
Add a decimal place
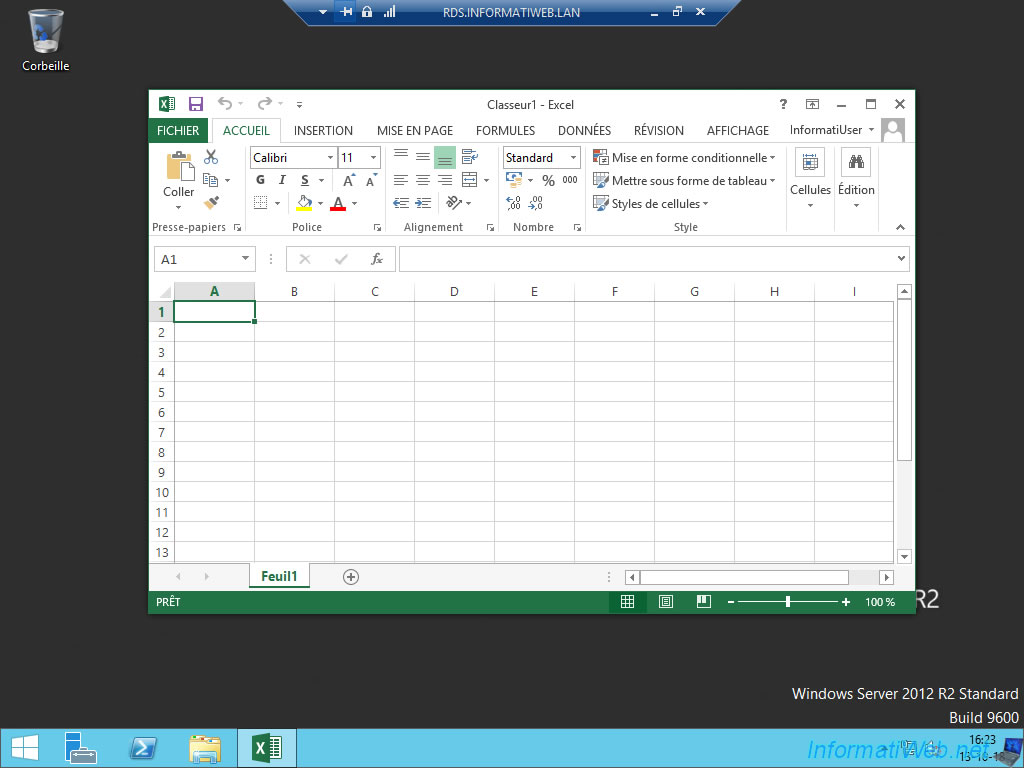coord(513,203)
